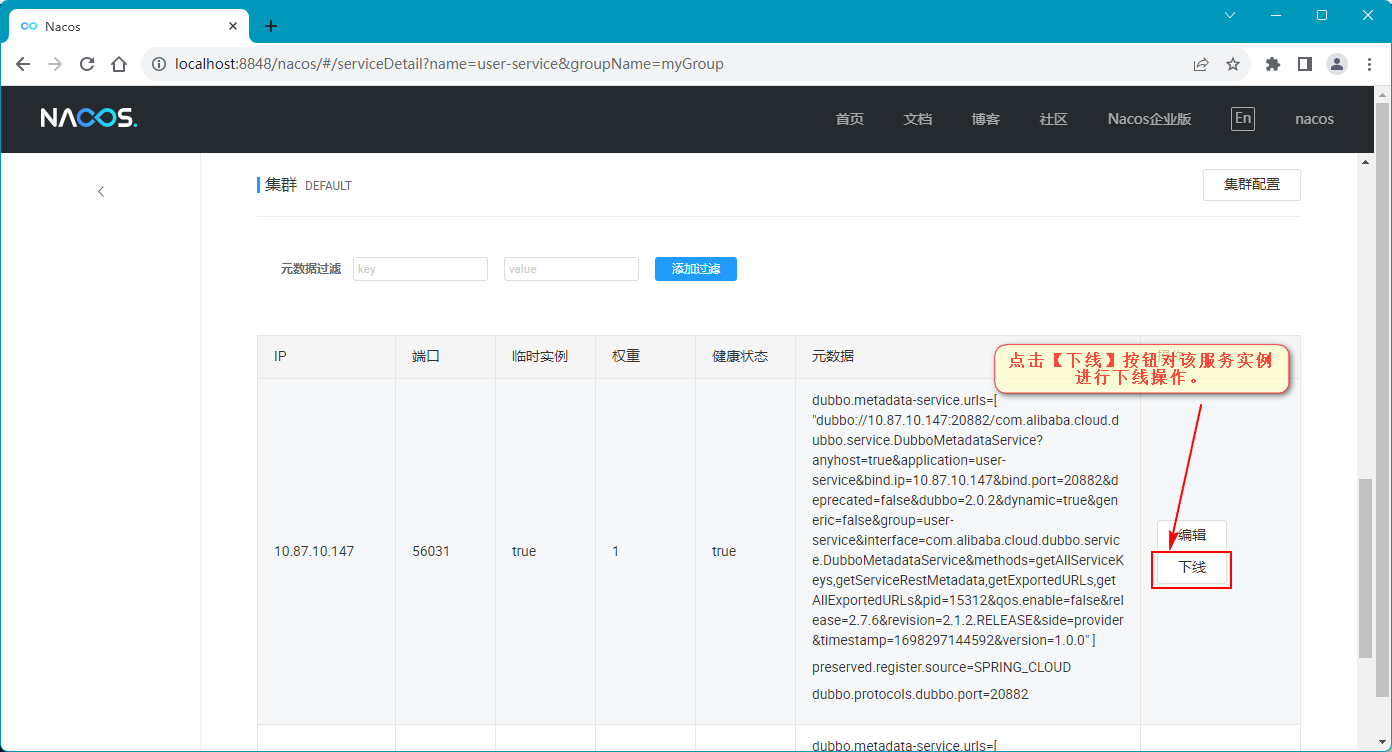
Task: Click the 添加过滤 button
Action: tap(696, 269)
